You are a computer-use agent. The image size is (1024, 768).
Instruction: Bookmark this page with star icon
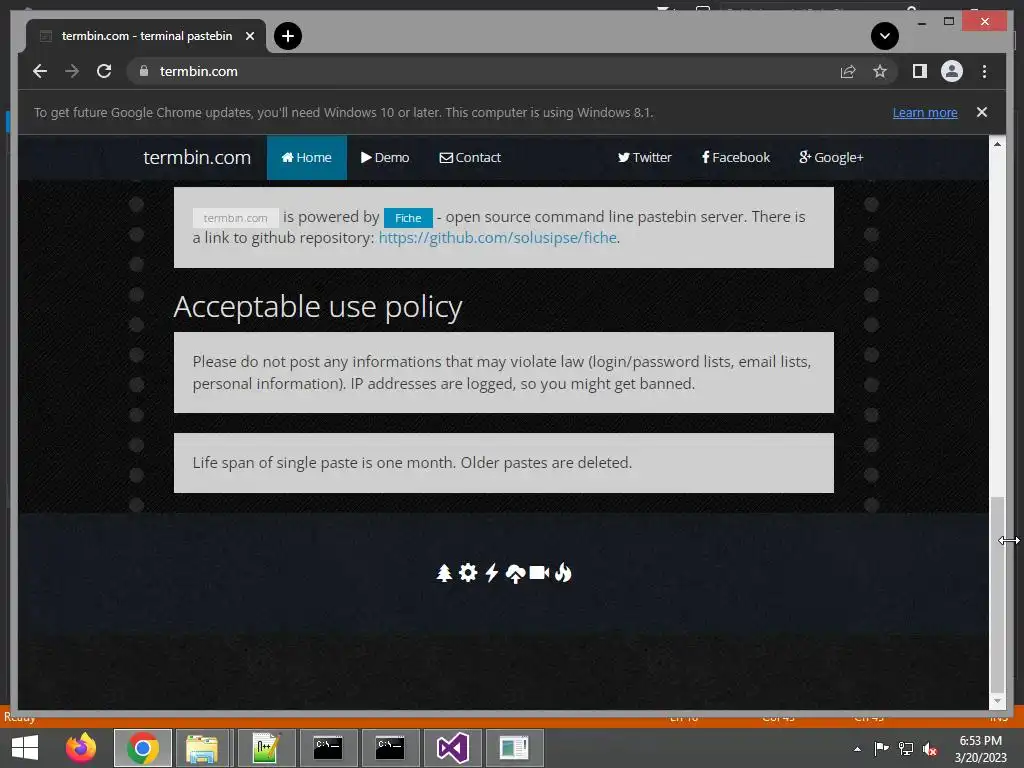coord(880,71)
